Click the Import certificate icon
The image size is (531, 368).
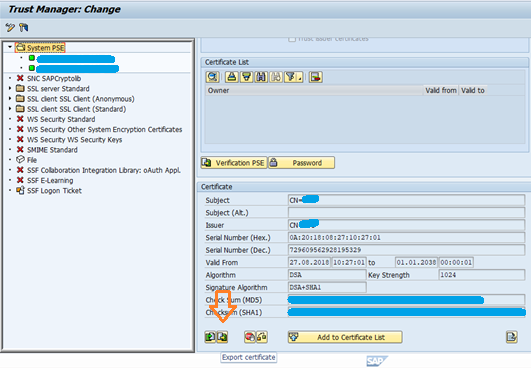point(210,337)
